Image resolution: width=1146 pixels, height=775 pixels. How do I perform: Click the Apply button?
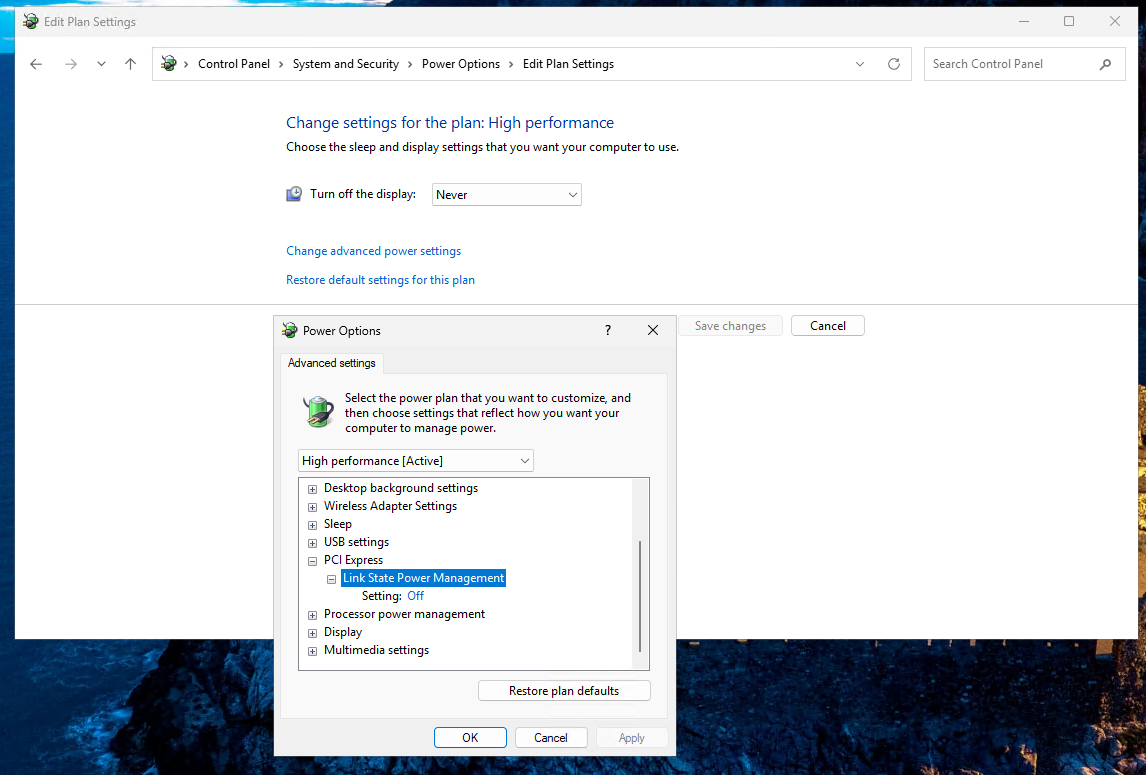pos(631,738)
